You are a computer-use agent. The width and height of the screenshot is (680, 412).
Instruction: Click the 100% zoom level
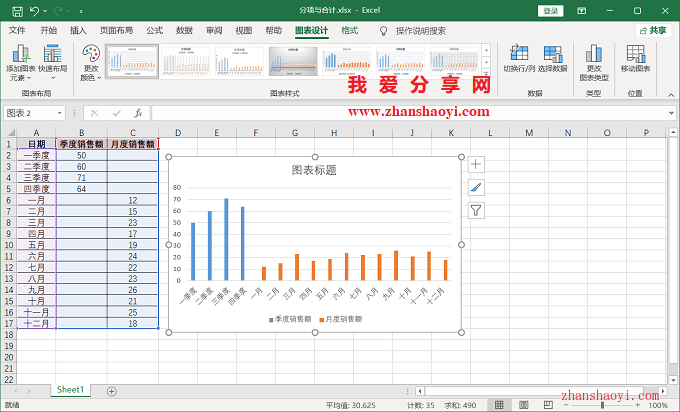(x=657, y=405)
